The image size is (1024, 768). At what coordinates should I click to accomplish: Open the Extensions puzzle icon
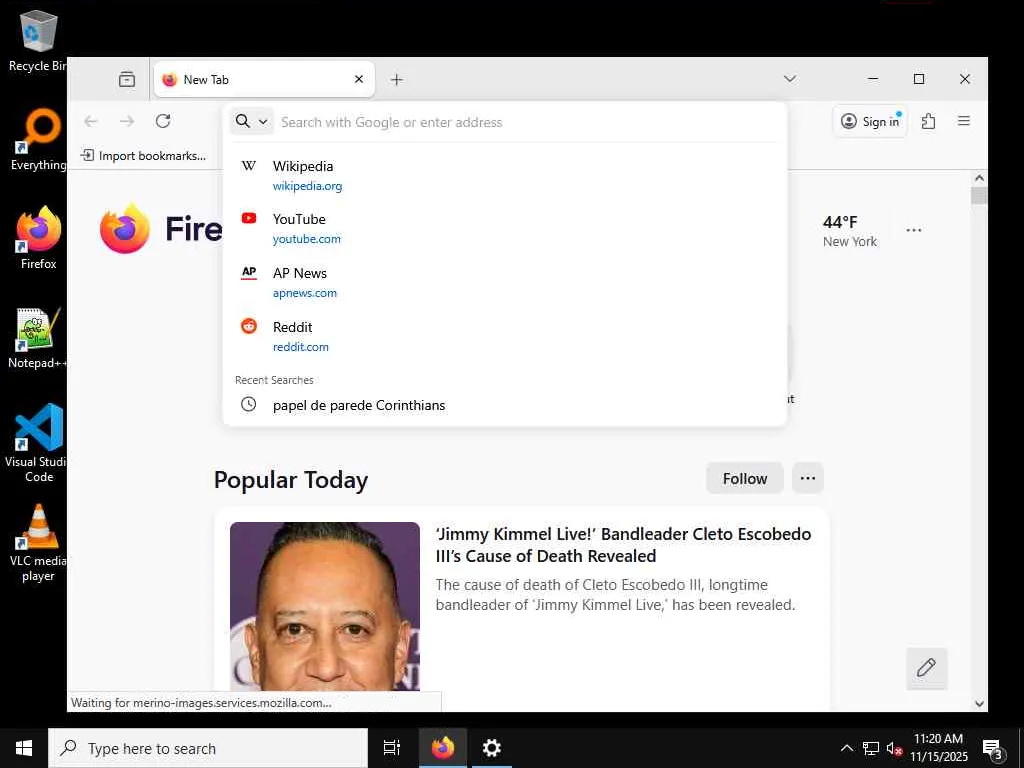(x=928, y=121)
